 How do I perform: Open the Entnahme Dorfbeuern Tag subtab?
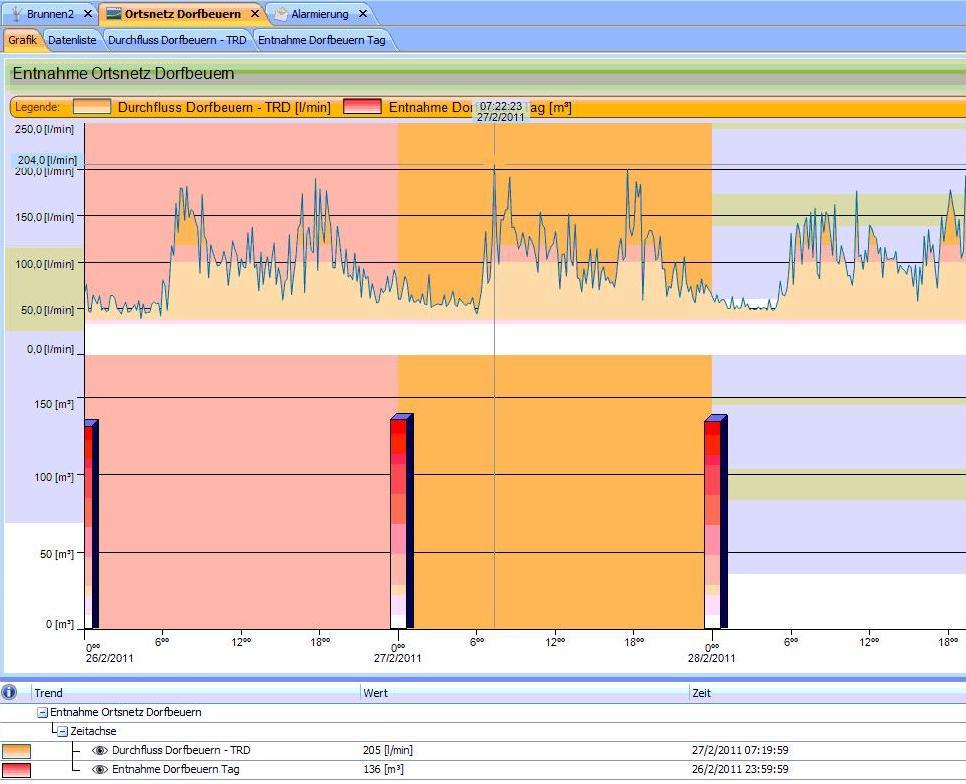coord(321,41)
